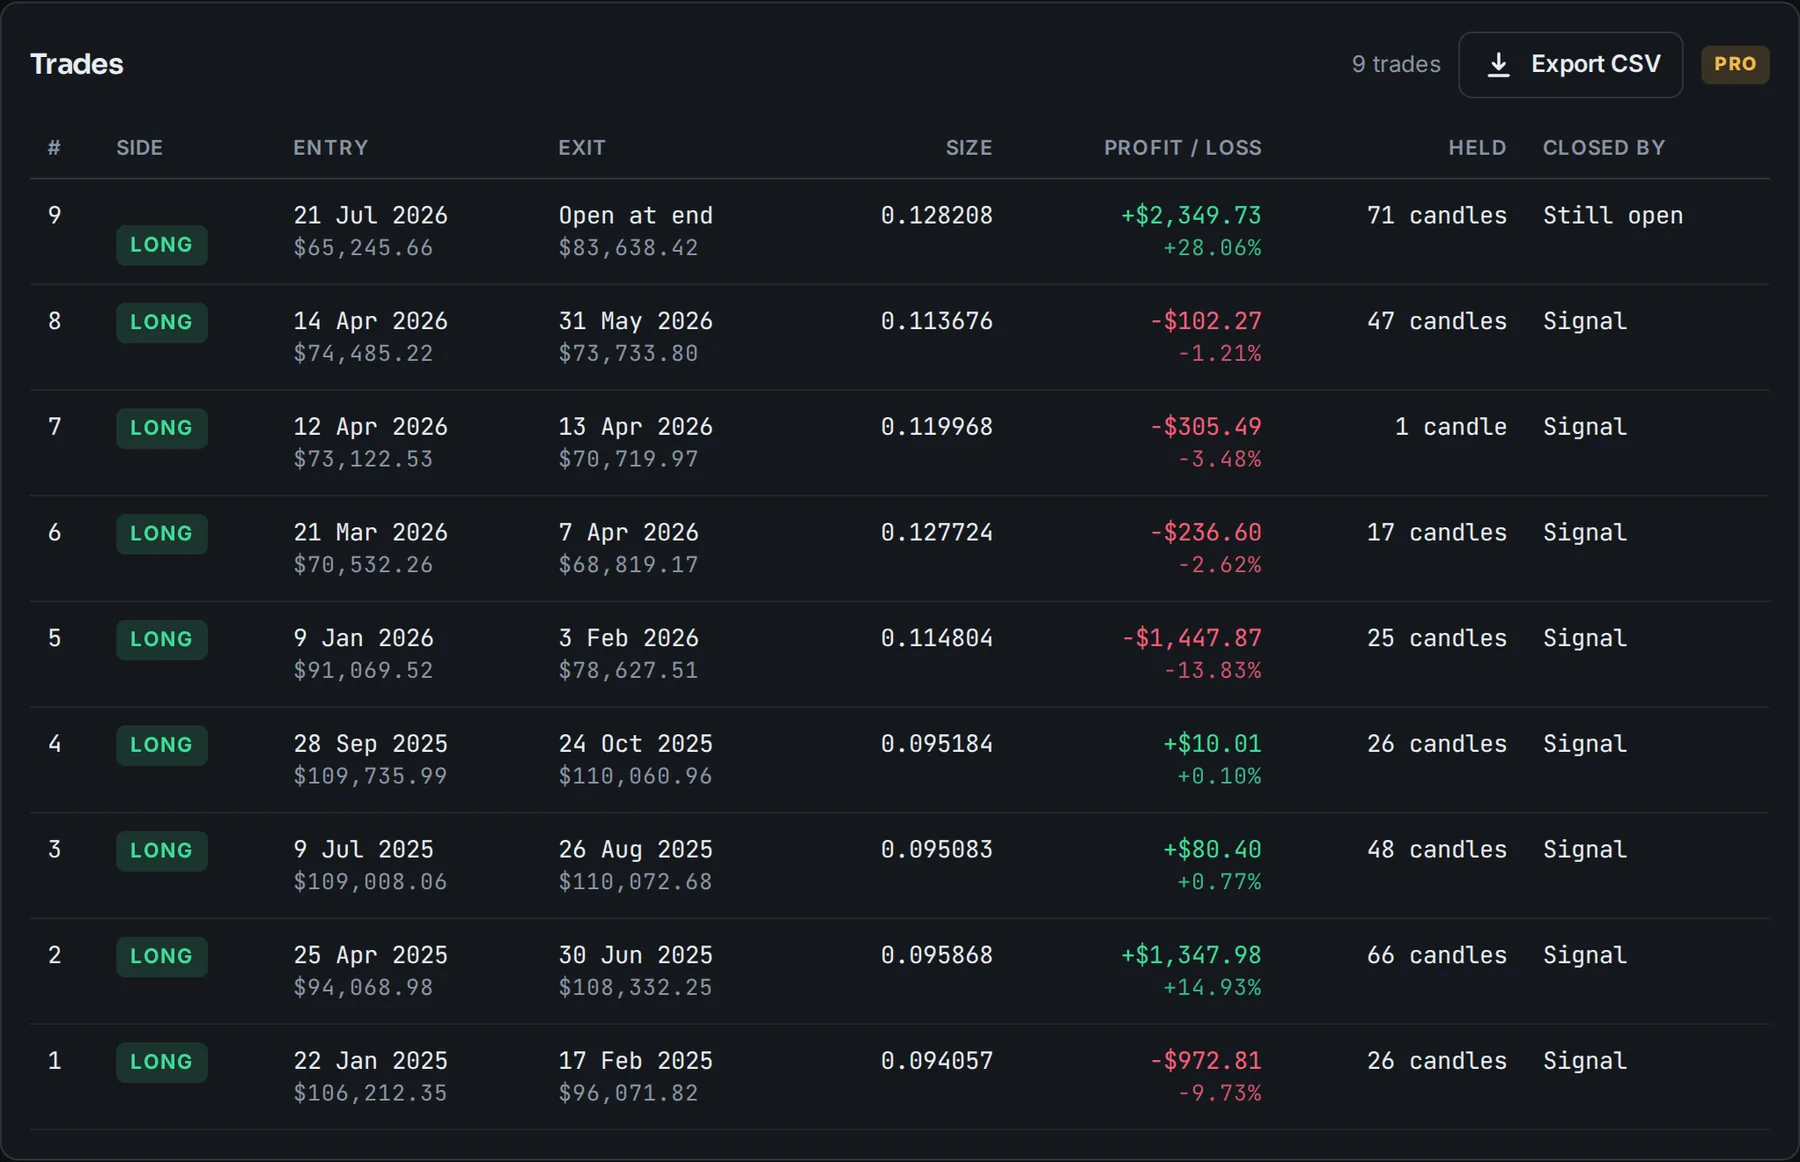Click the Trades heading

point(77,64)
